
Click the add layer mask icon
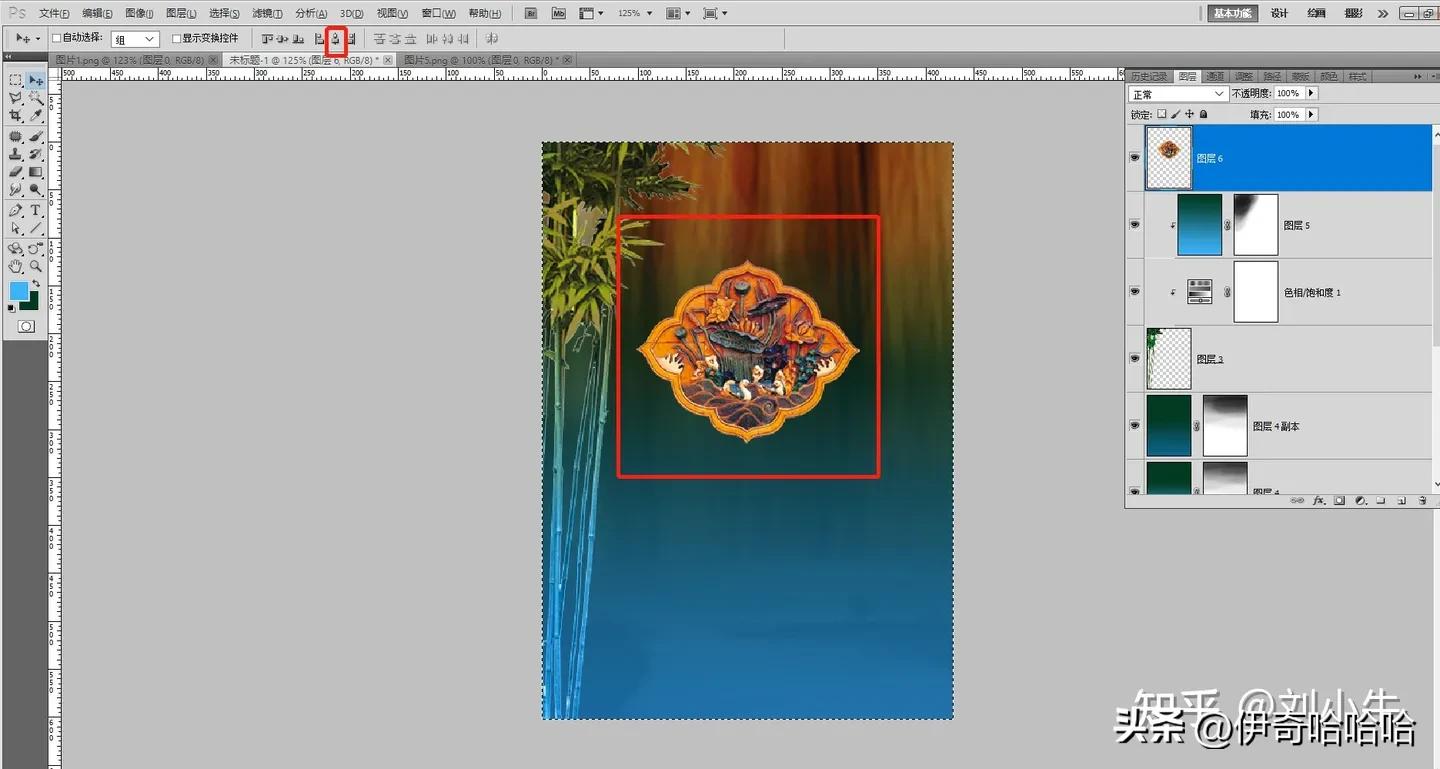point(1339,500)
